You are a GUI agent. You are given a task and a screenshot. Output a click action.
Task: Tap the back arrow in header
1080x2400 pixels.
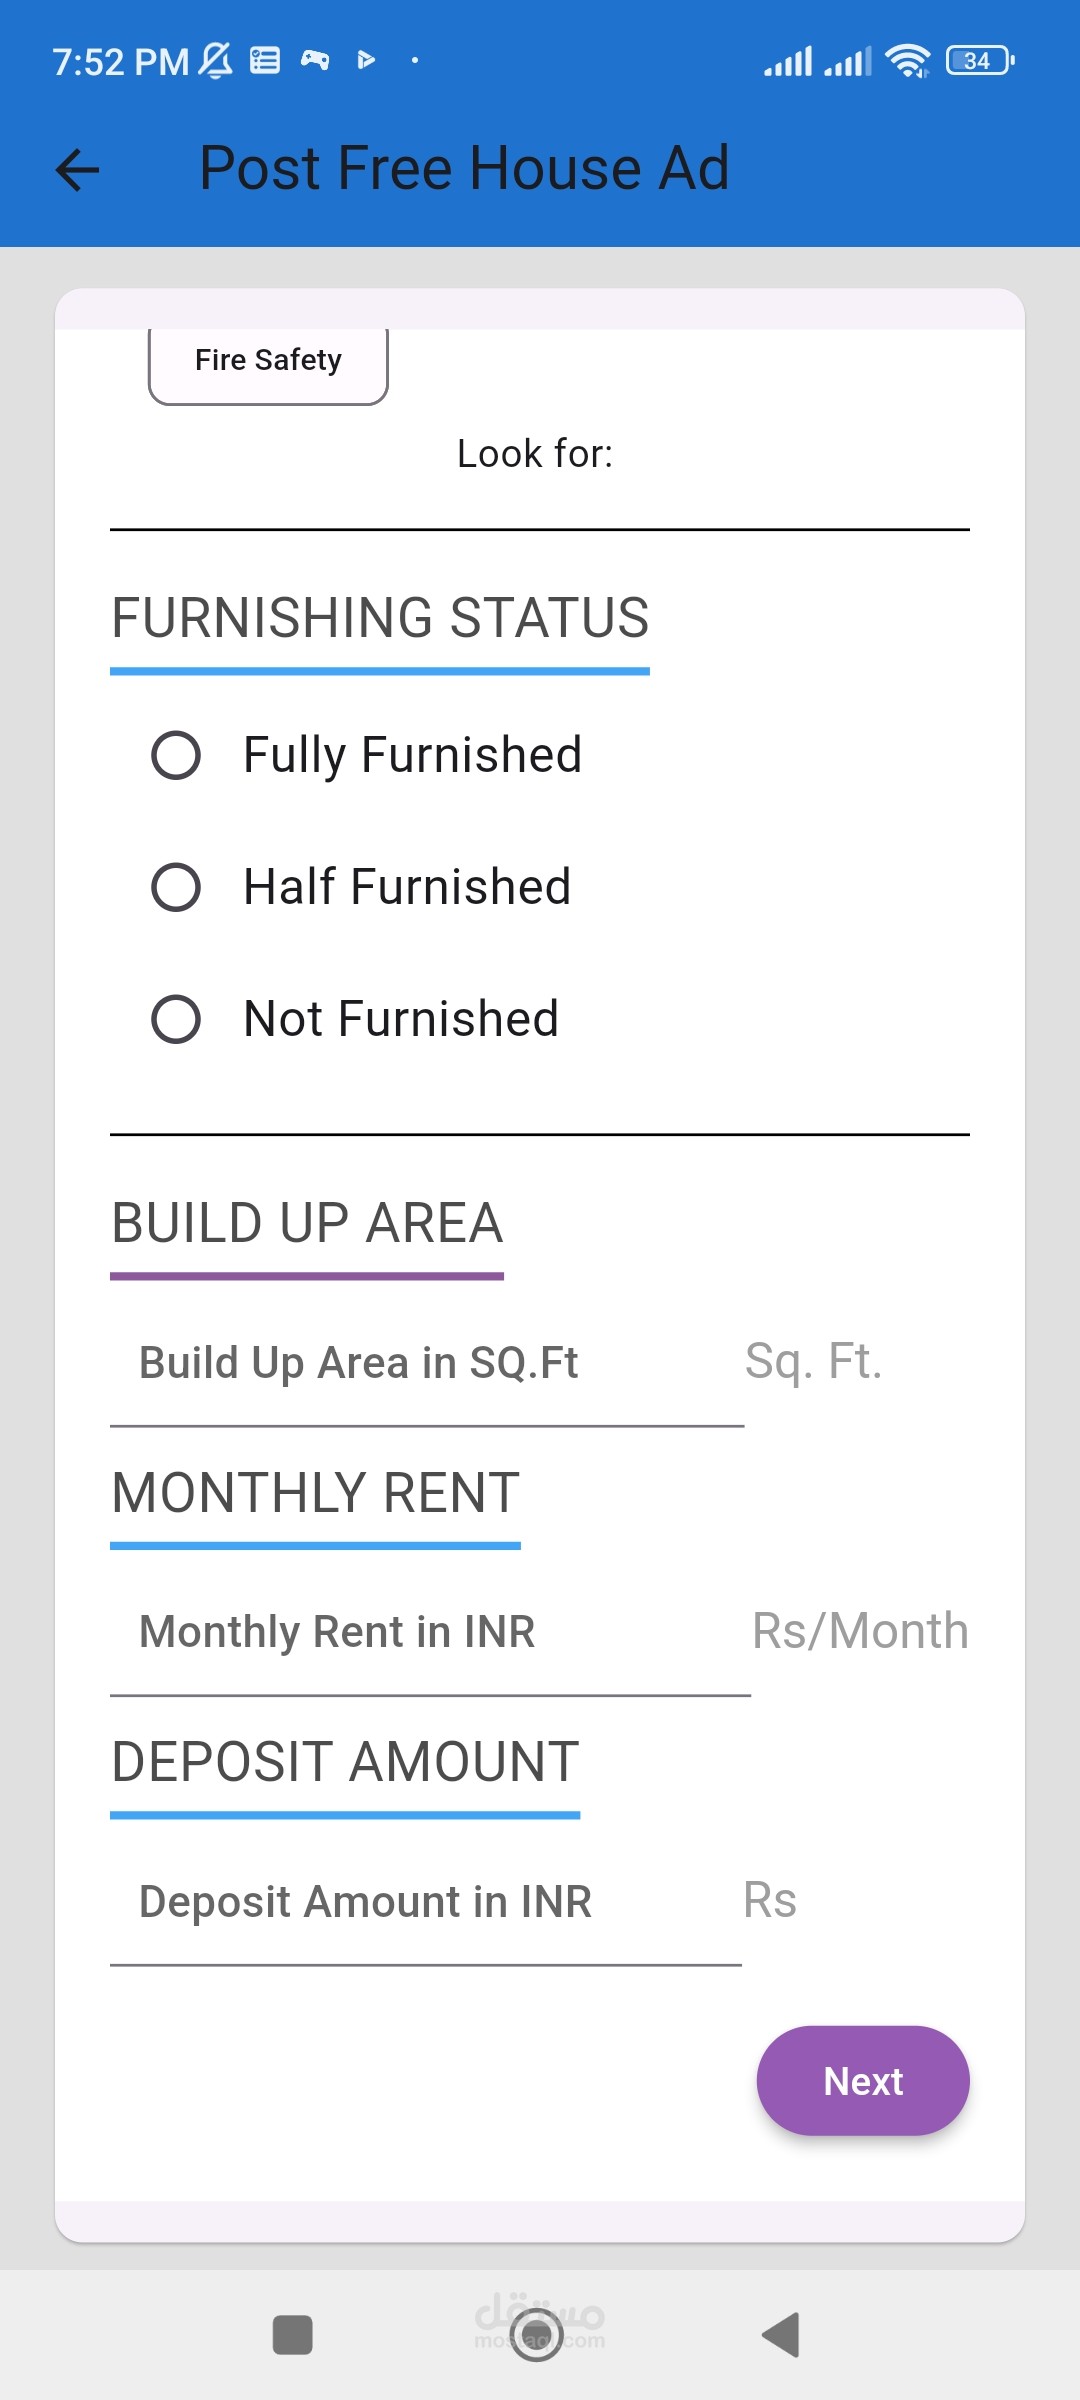pos(77,169)
